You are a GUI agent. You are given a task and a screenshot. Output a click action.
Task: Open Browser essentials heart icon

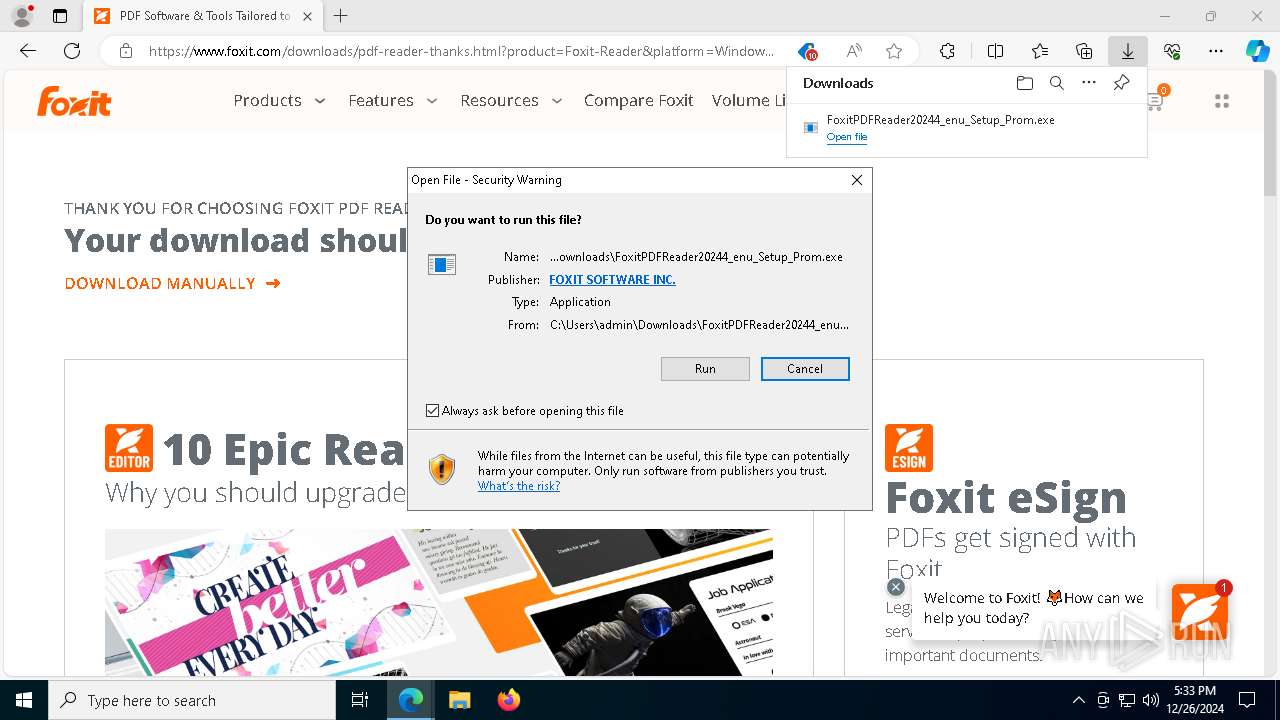point(1172,51)
